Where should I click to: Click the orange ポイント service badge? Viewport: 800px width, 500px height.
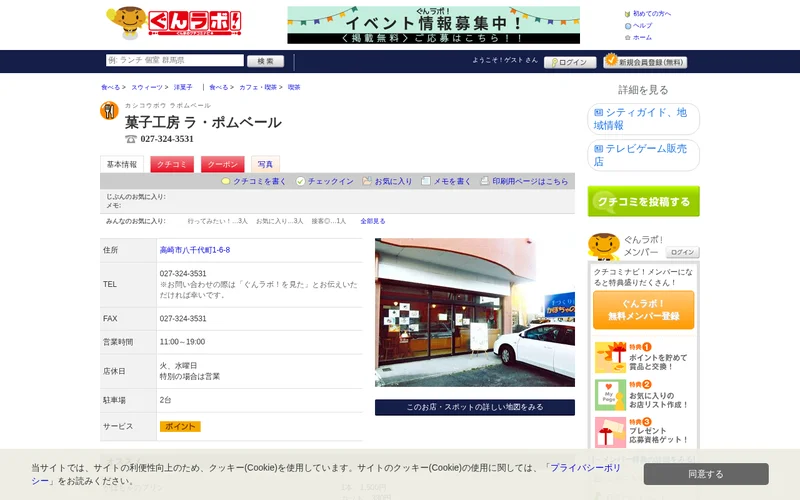[x=180, y=427]
